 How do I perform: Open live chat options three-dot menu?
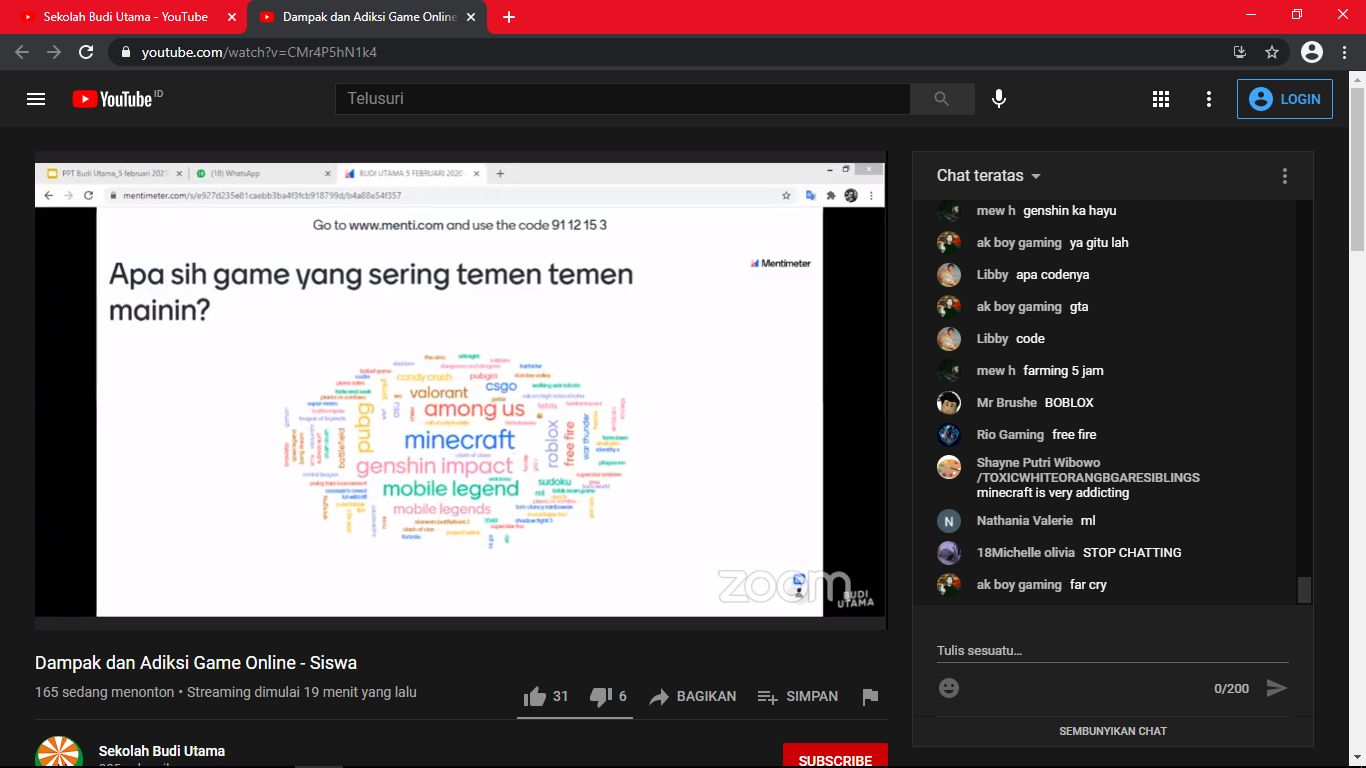[x=1285, y=176]
